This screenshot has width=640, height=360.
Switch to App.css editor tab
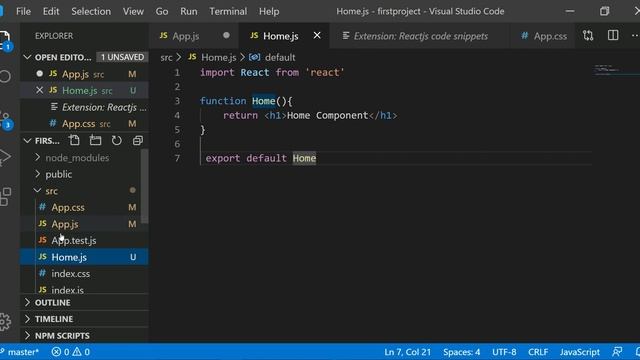[x=544, y=36]
